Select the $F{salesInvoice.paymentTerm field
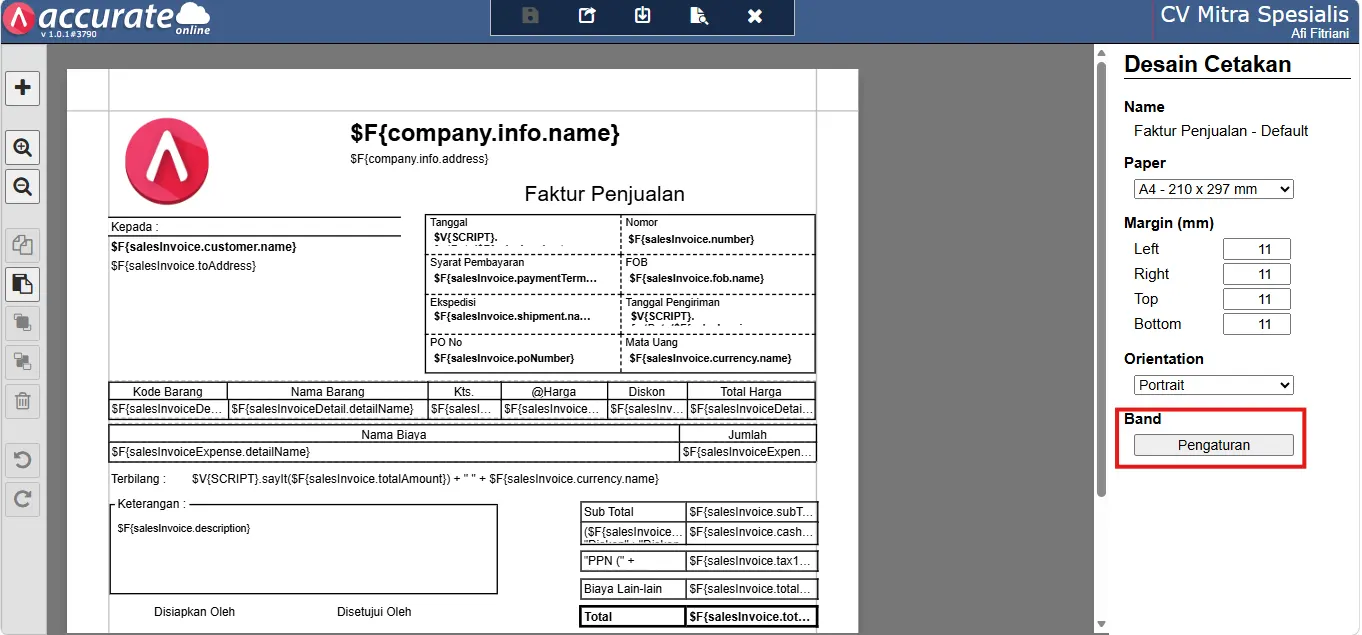 click(515, 278)
